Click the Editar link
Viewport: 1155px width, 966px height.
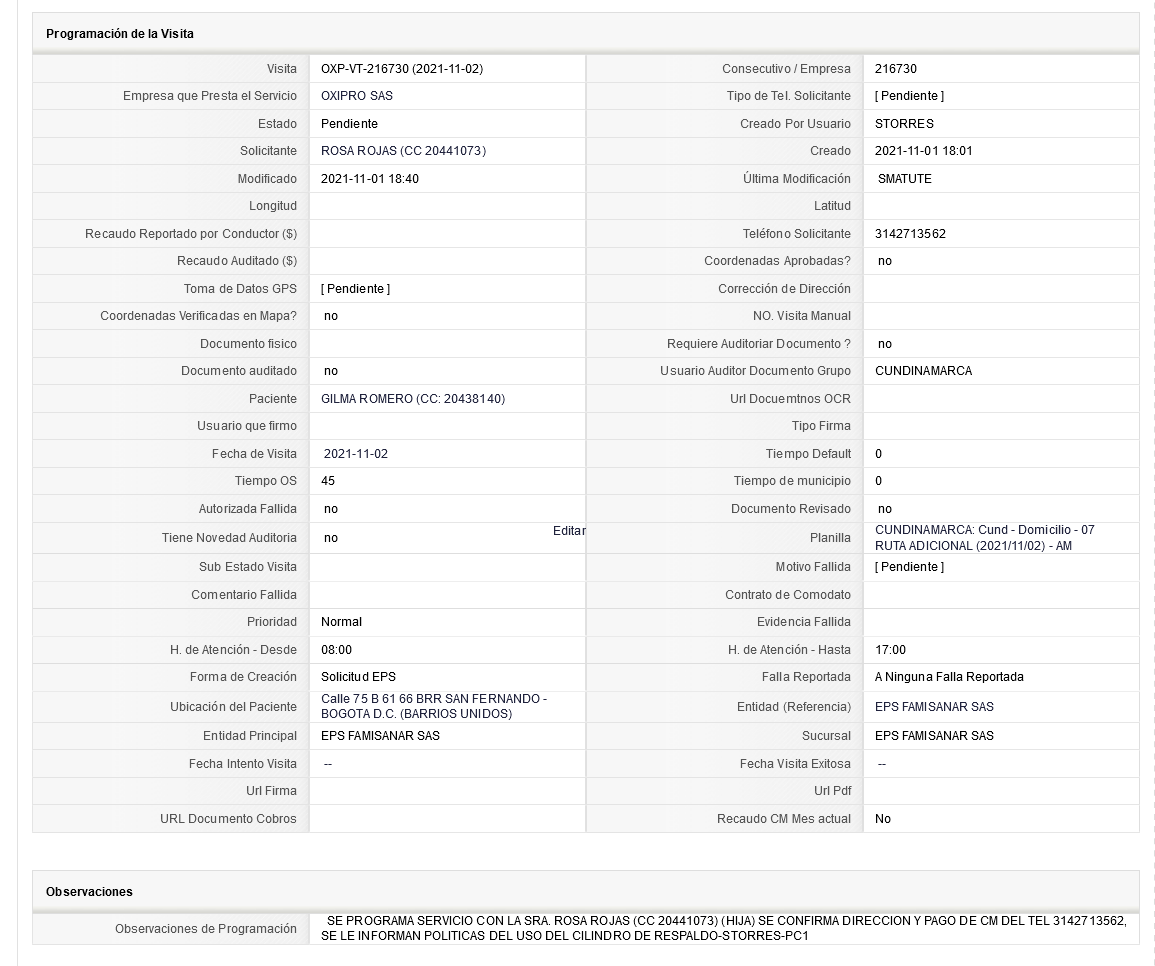pyautogui.click(x=569, y=531)
